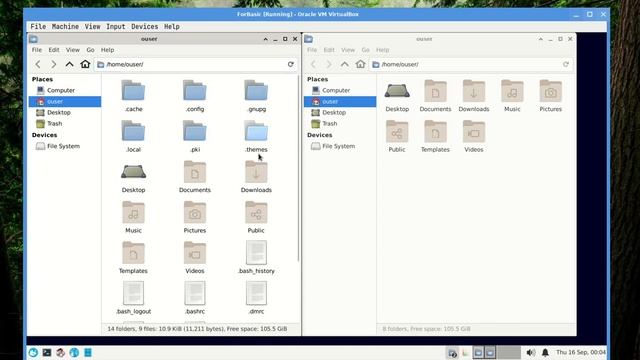Go to parent folder in right window
Viewport: 640px width, 360px height.
tap(344, 64)
